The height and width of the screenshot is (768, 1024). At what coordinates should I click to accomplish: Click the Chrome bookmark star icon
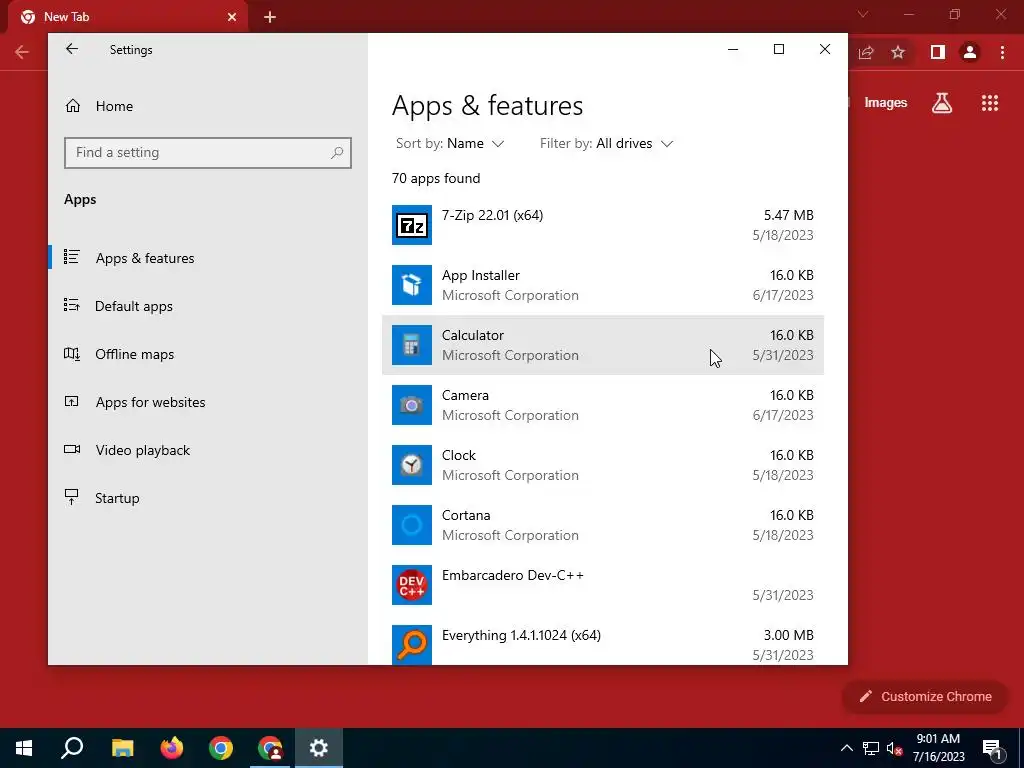point(898,52)
